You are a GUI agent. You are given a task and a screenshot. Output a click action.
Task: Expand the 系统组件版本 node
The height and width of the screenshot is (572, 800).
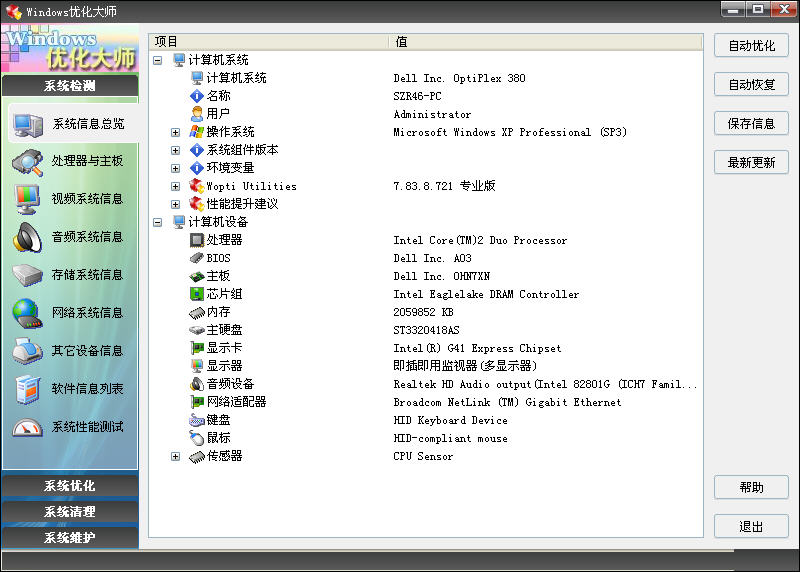click(x=176, y=150)
